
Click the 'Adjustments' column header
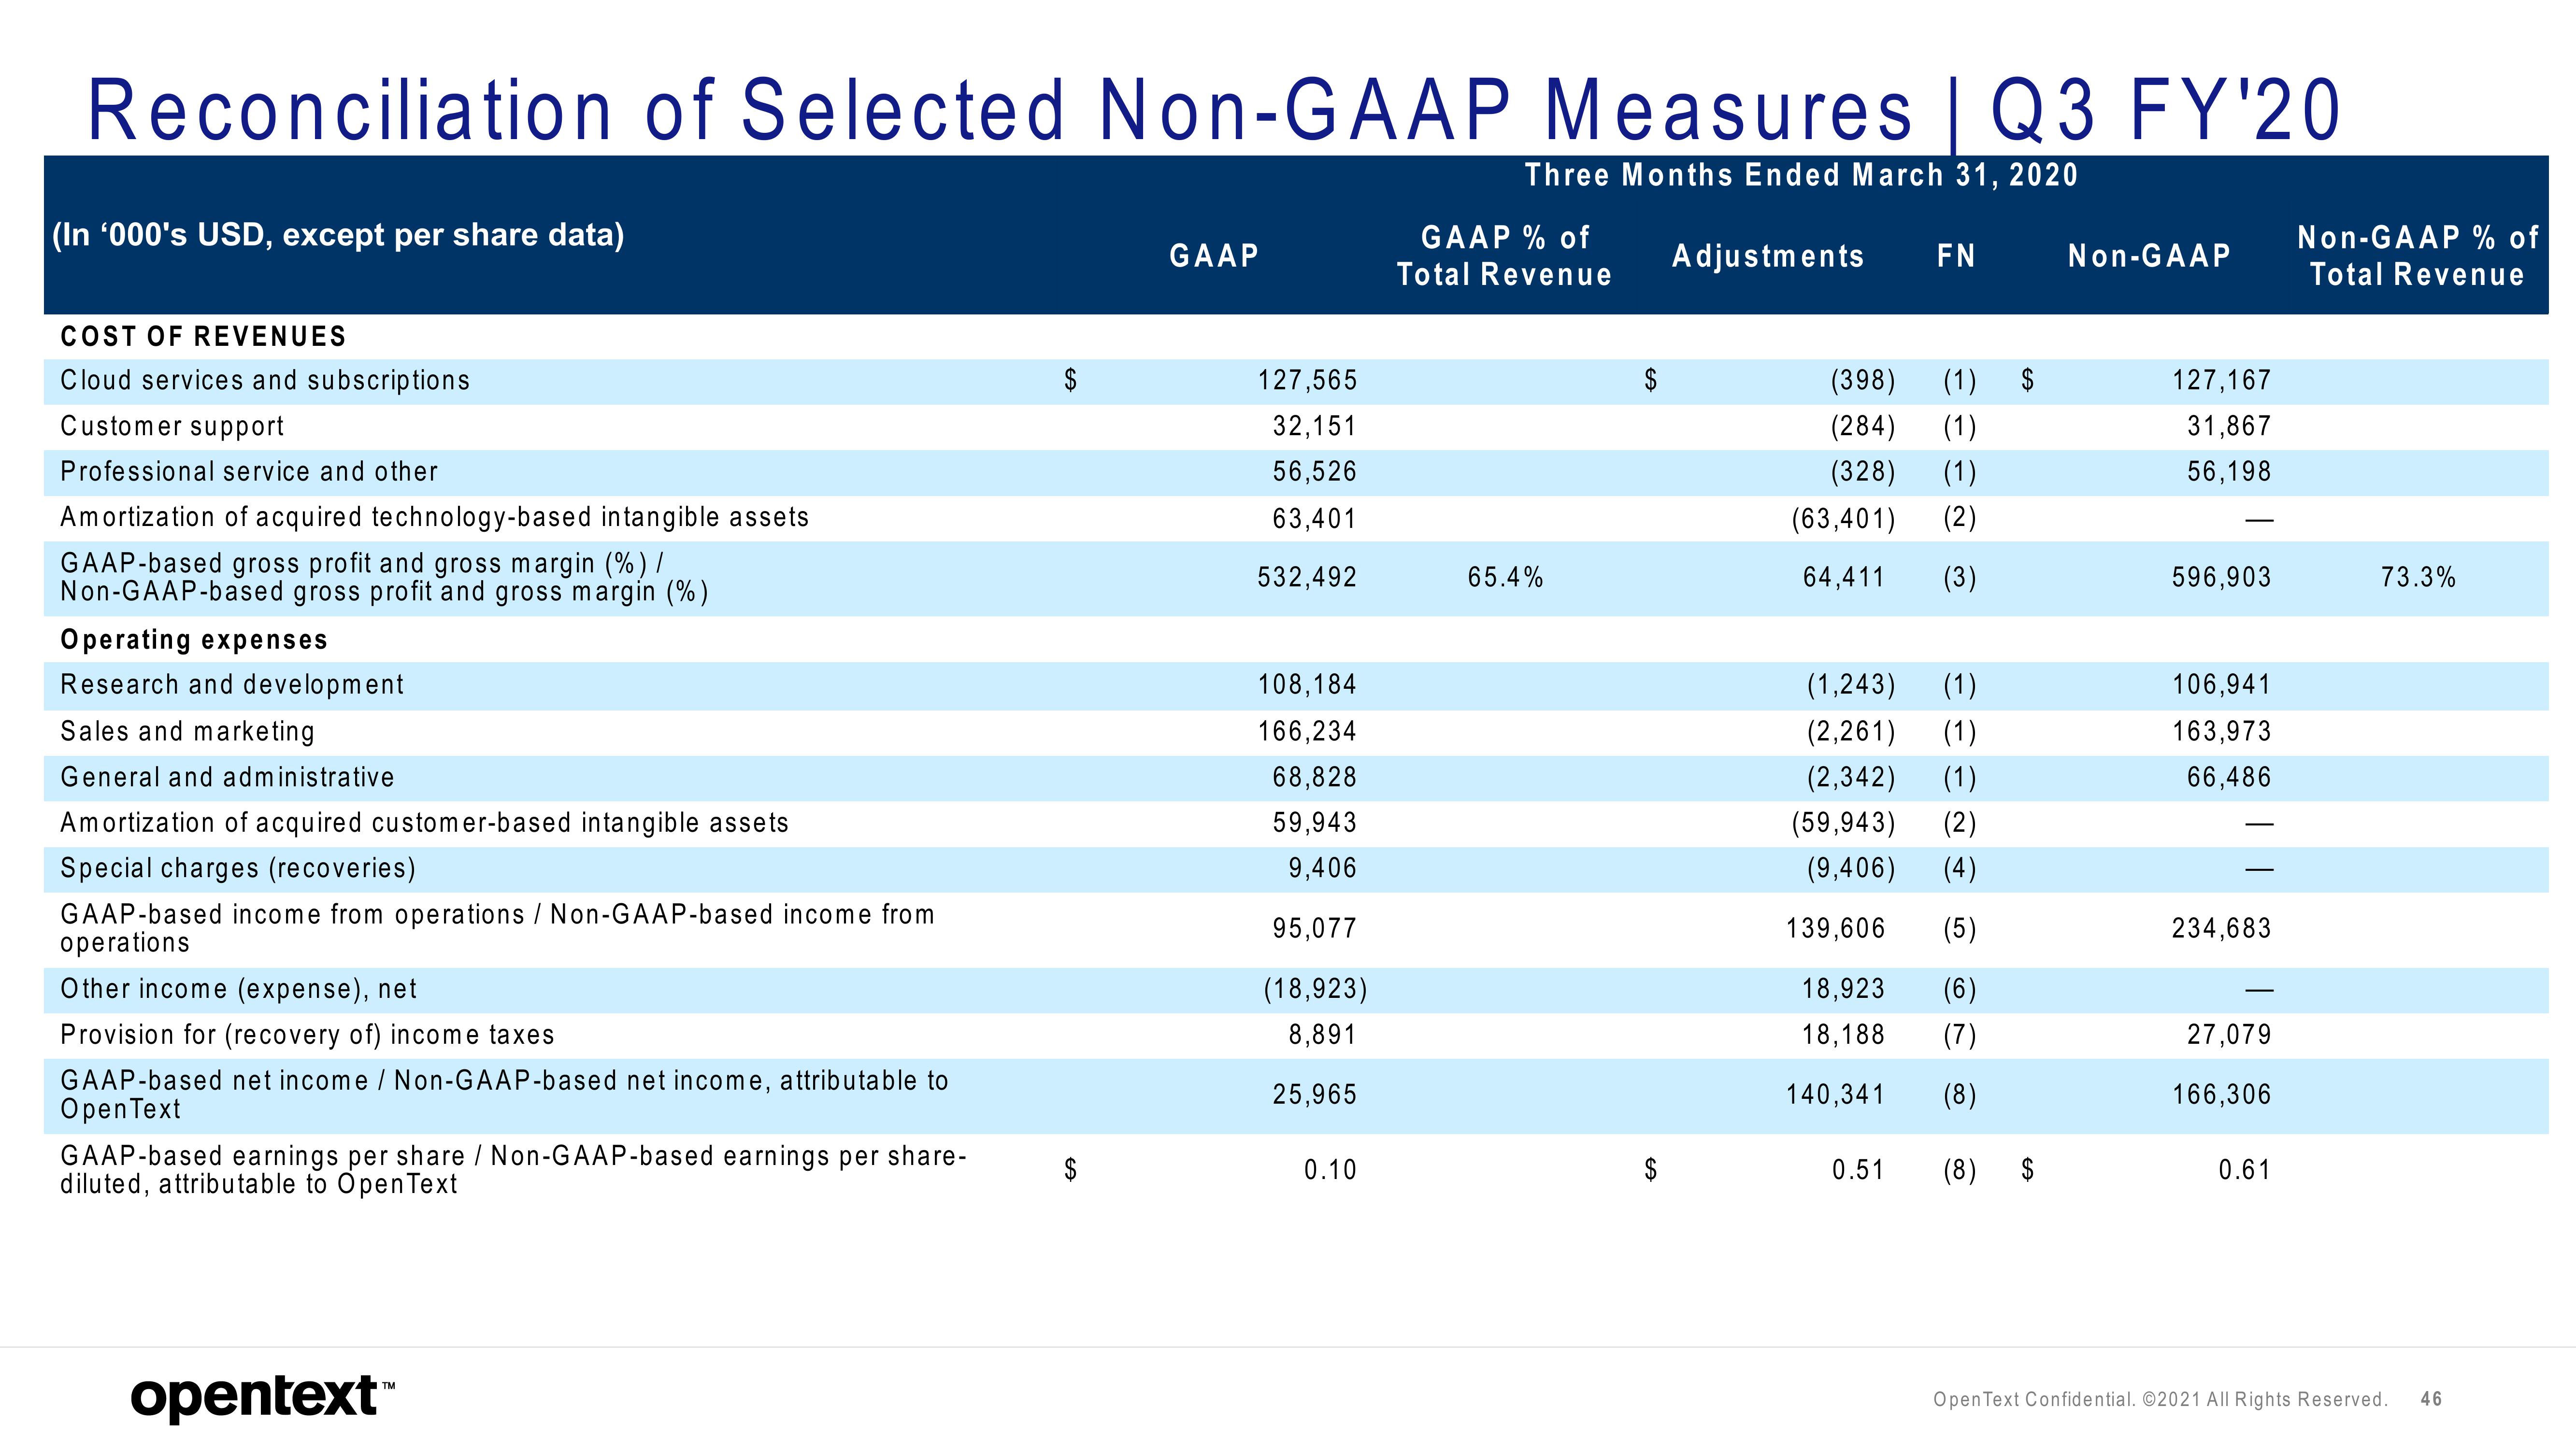click(x=1768, y=256)
